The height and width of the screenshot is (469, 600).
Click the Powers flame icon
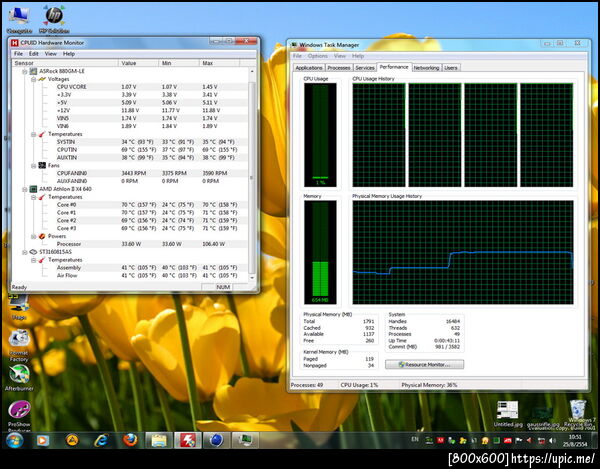(42, 236)
